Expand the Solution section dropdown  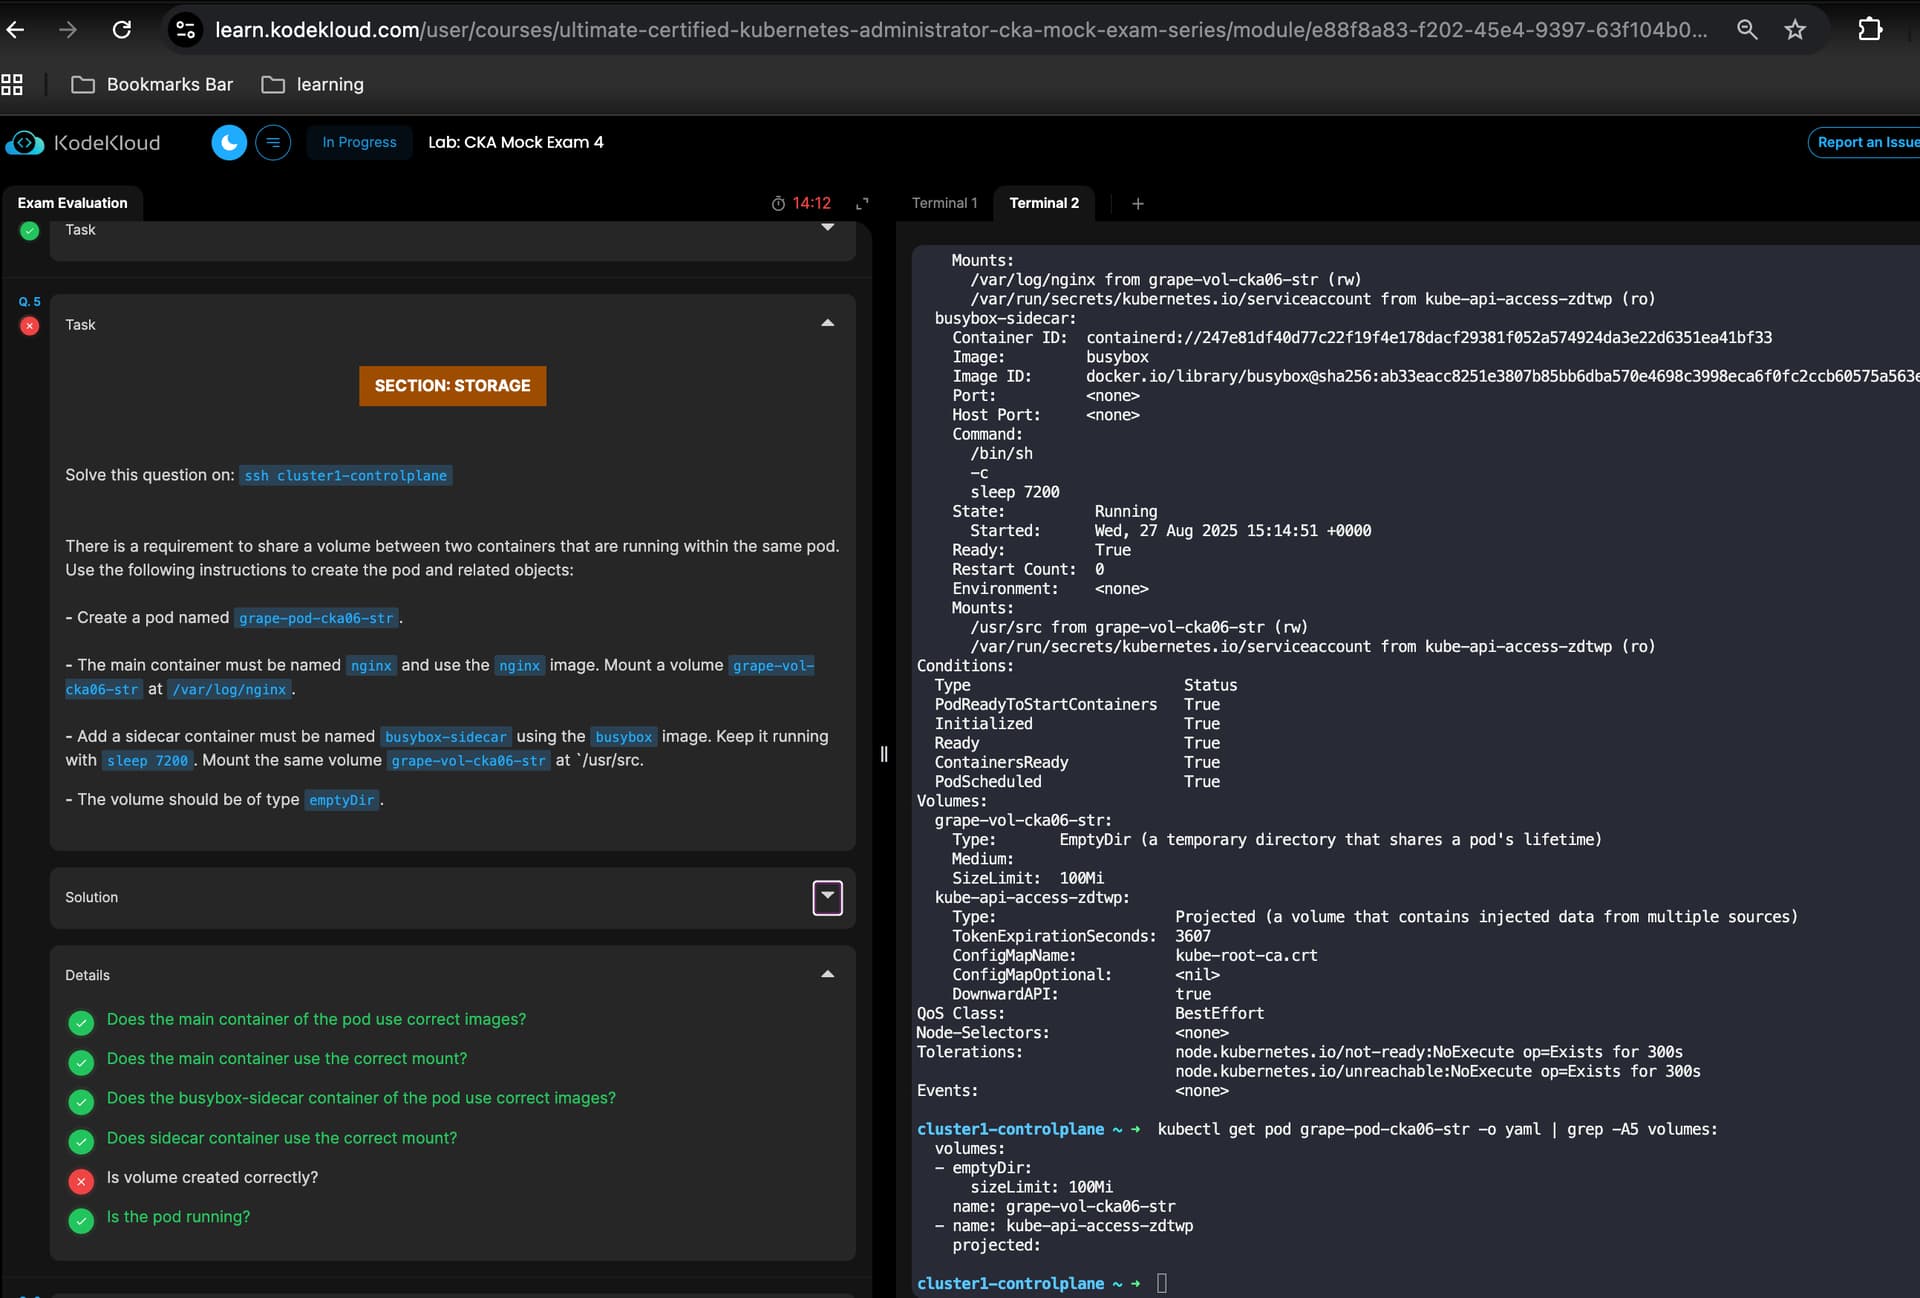tap(827, 897)
